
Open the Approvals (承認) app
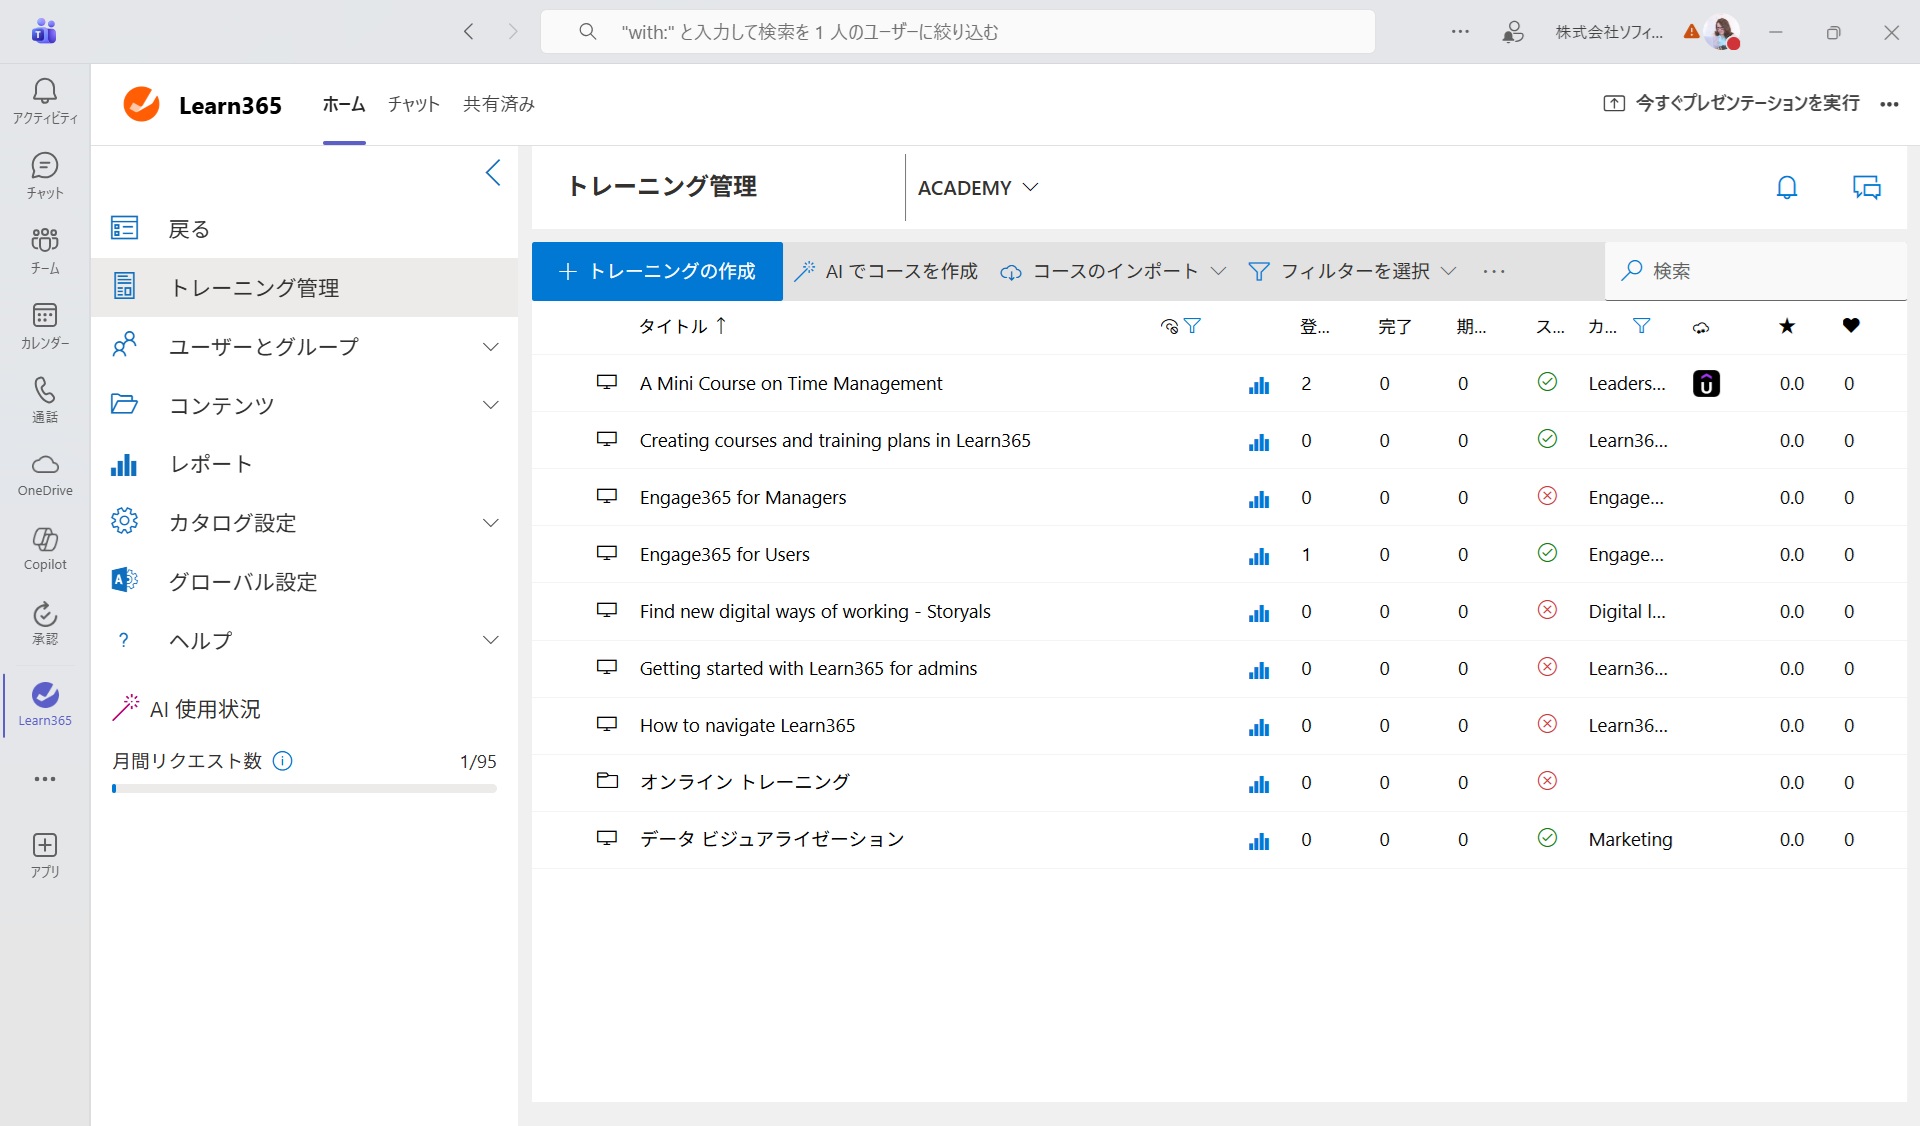(x=45, y=624)
